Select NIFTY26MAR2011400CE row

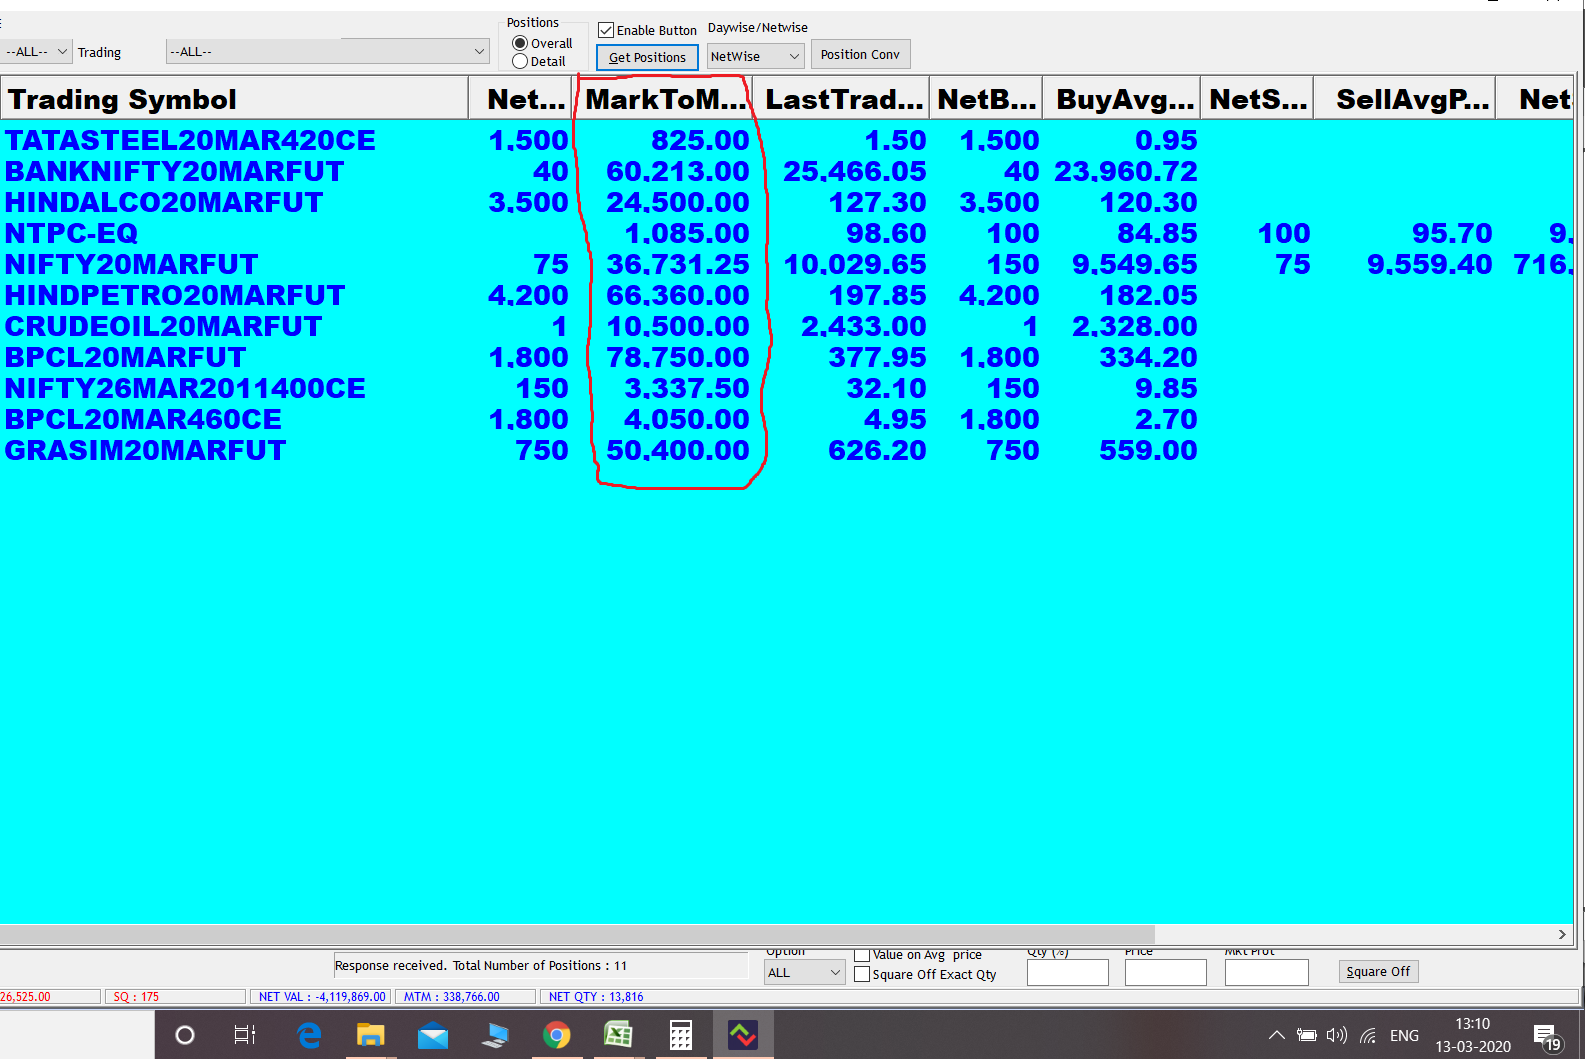(786, 388)
